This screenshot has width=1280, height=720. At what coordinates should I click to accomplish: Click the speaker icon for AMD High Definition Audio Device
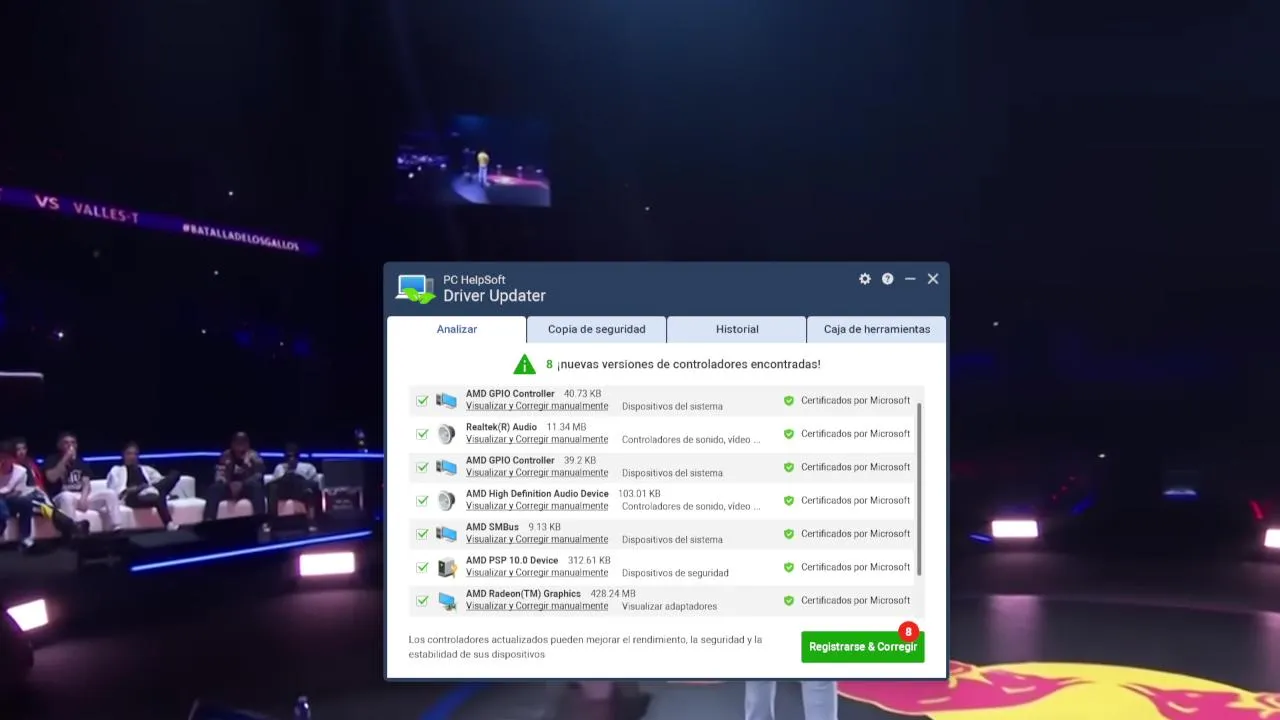click(x=446, y=500)
